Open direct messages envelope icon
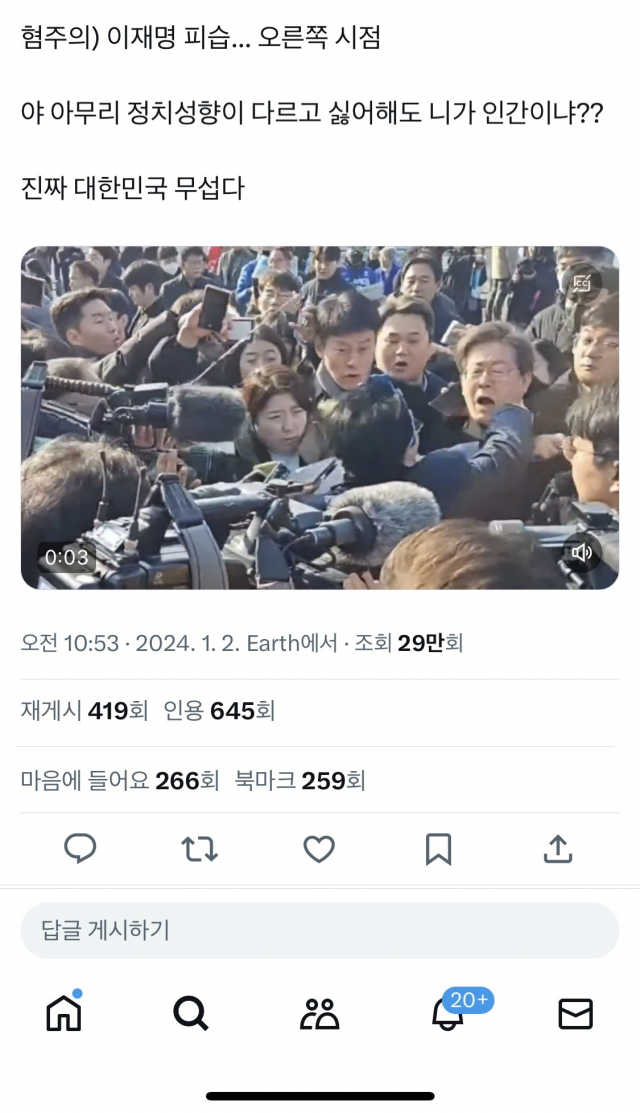Image resolution: width=640 pixels, height=1113 pixels. [x=575, y=1014]
